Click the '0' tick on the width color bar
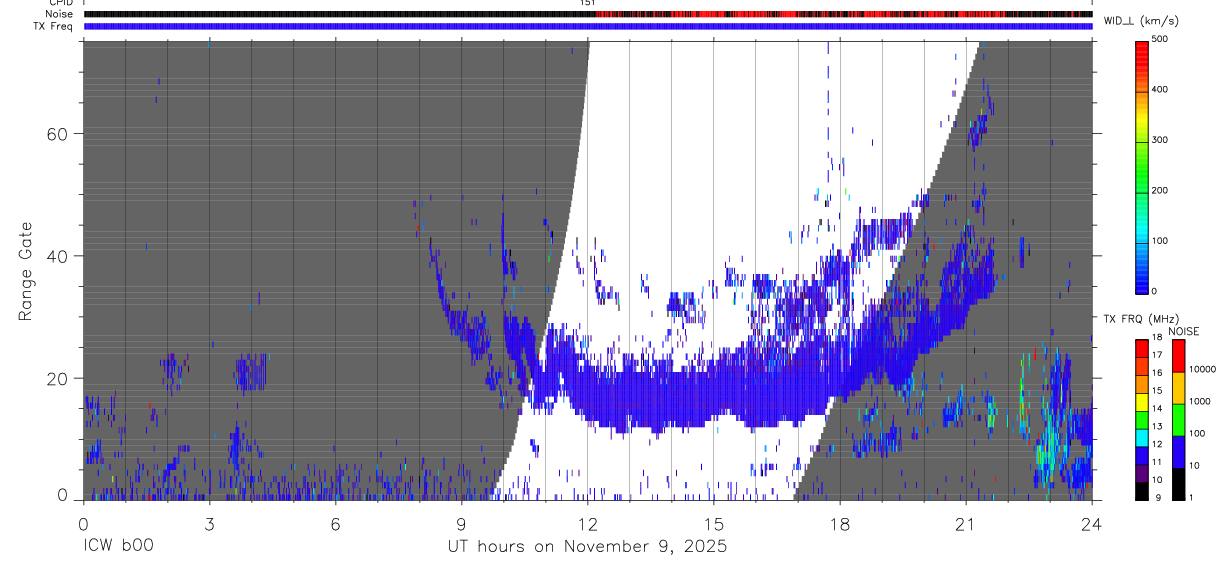Image resolution: width=1228 pixels, height=567 pixels. (1154, 291)
